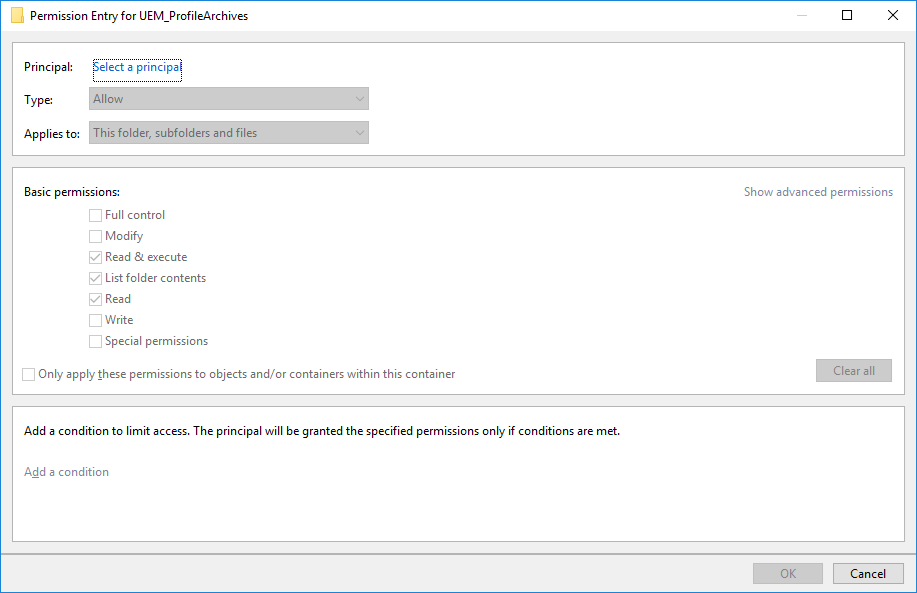
Task: Click Add a condition link
Action: point(66,472)
